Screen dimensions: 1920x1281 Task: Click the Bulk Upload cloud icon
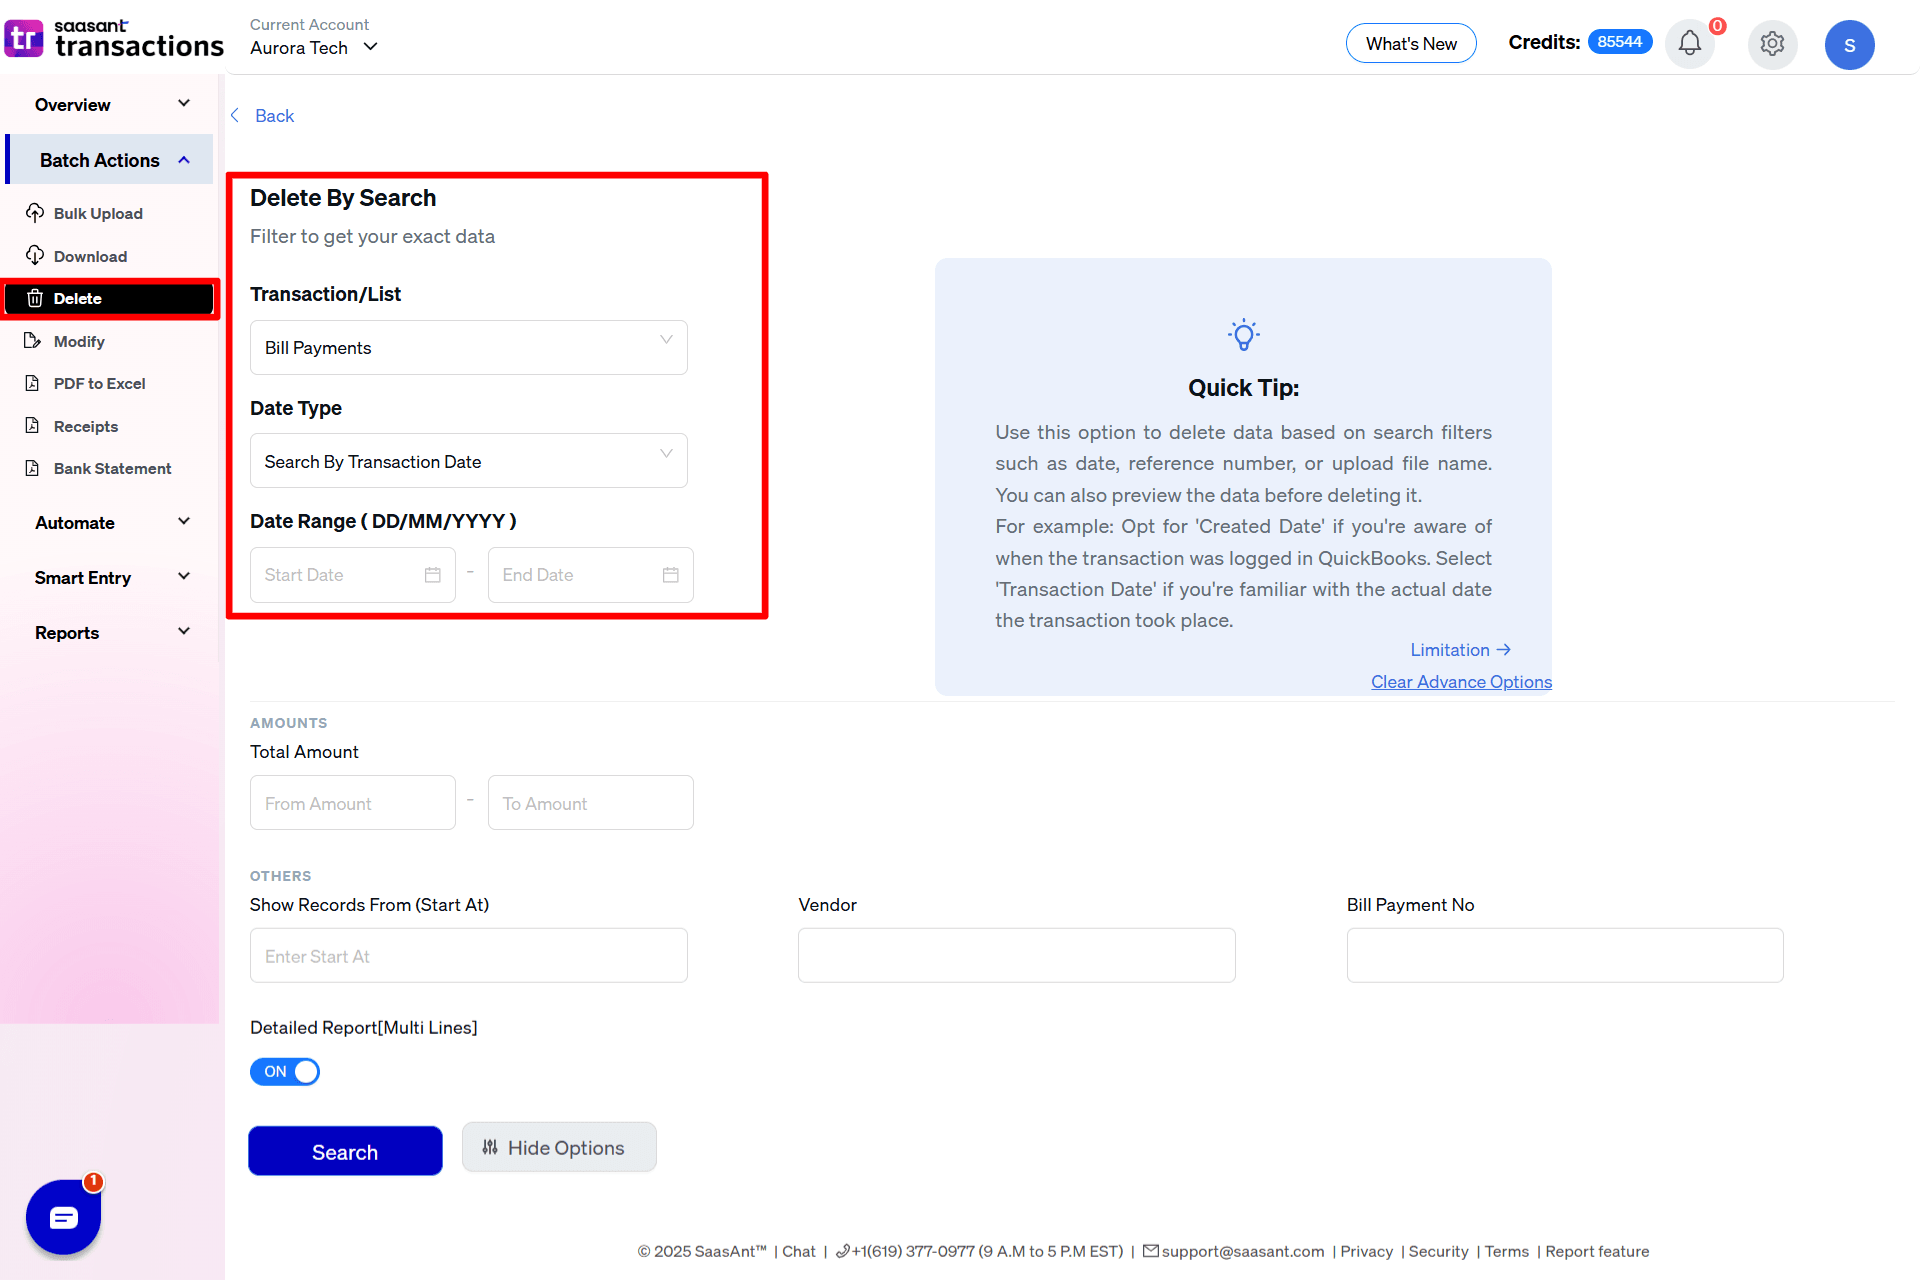35,213
